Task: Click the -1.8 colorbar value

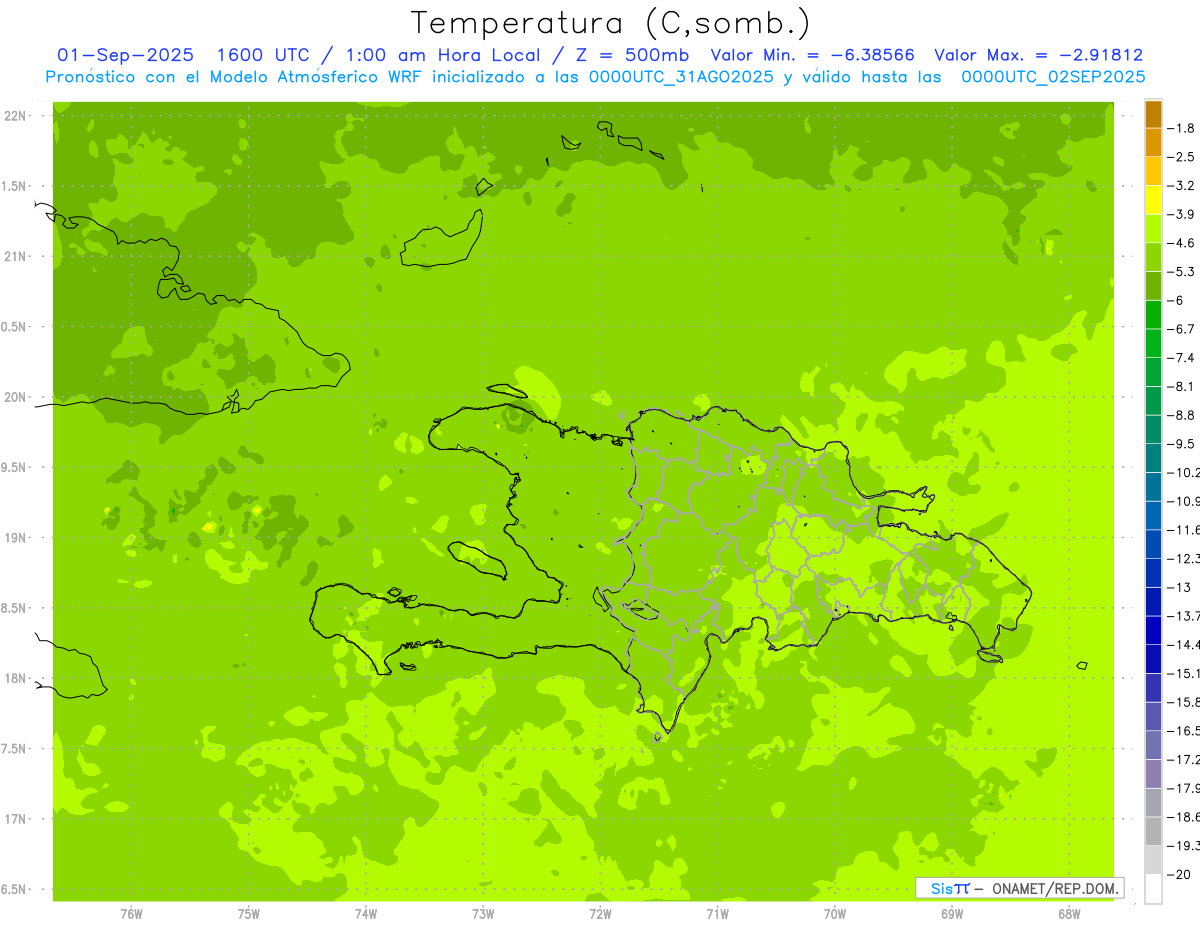Action: [x=1181, y=128]
